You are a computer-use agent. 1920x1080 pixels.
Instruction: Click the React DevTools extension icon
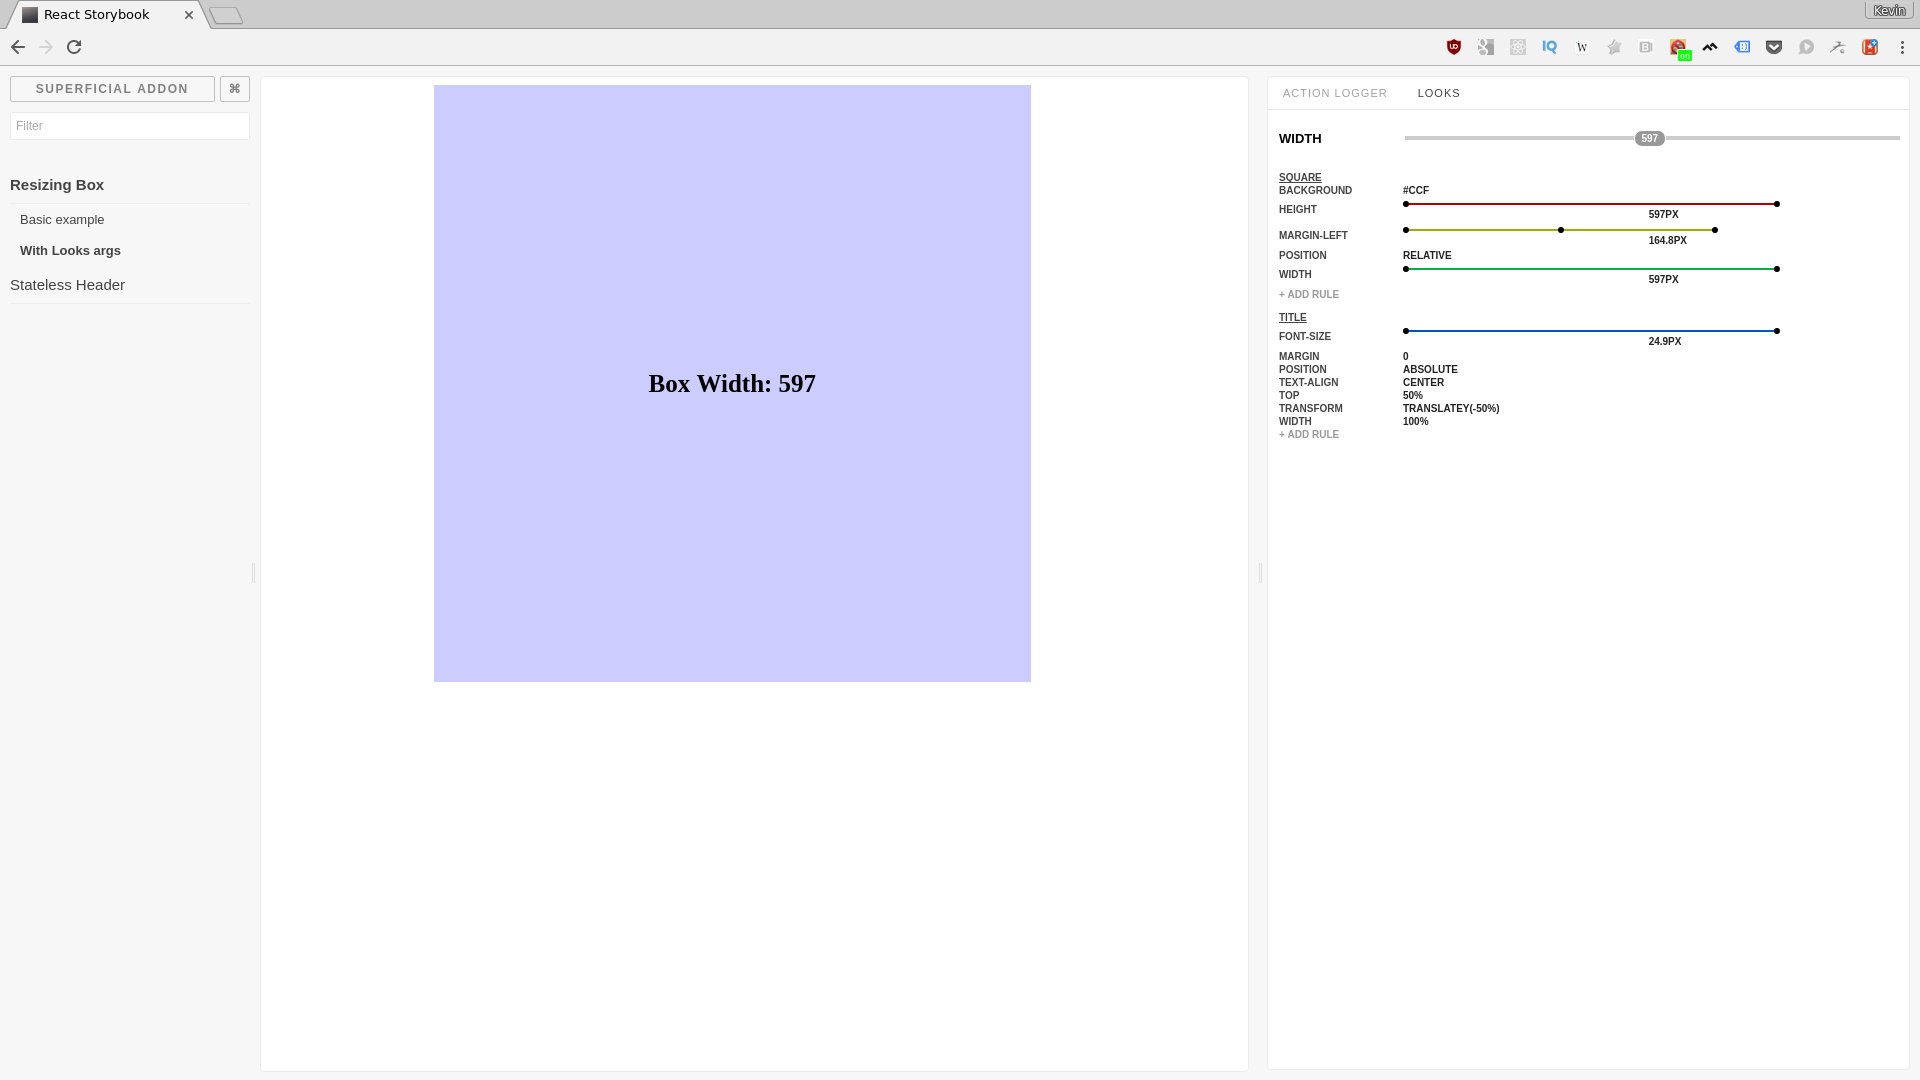click(1518, 47)
